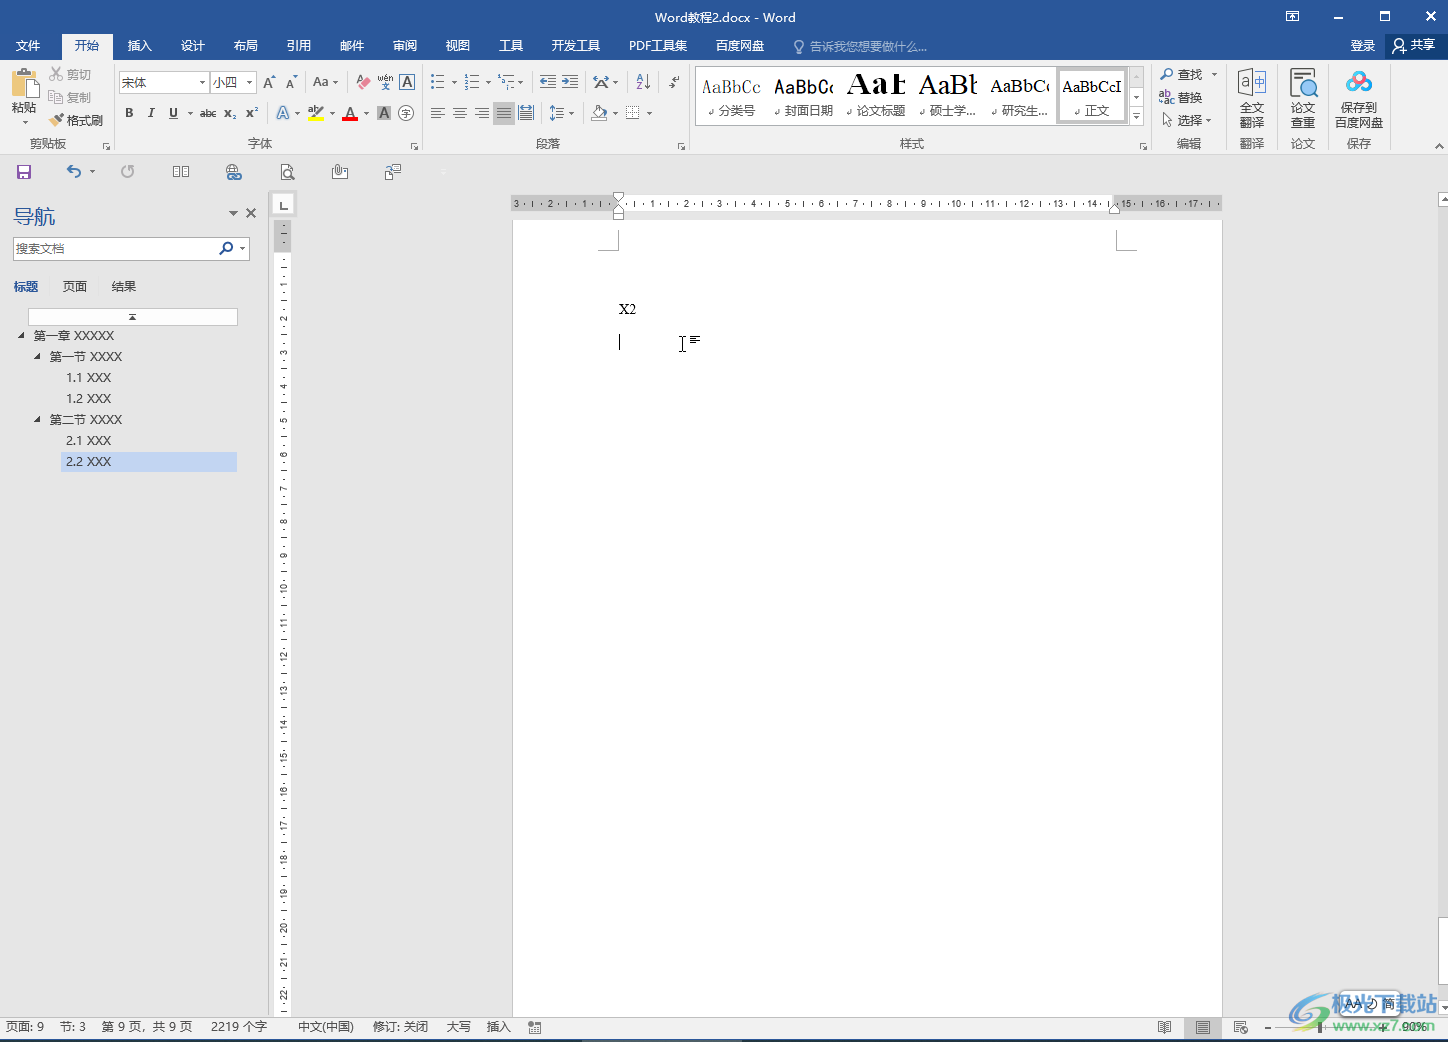Open multilevel list button
Screen dimensions: 1448x1042
click(508, 82)
